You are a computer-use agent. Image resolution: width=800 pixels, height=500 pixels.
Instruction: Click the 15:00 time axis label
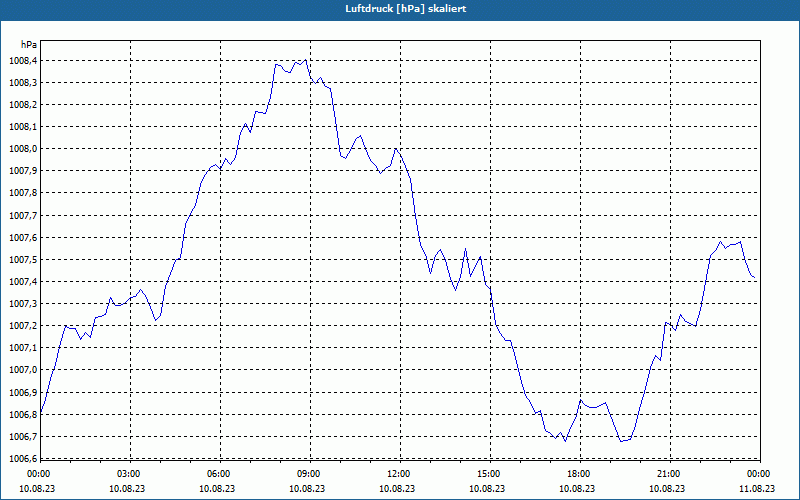[490, 474]
